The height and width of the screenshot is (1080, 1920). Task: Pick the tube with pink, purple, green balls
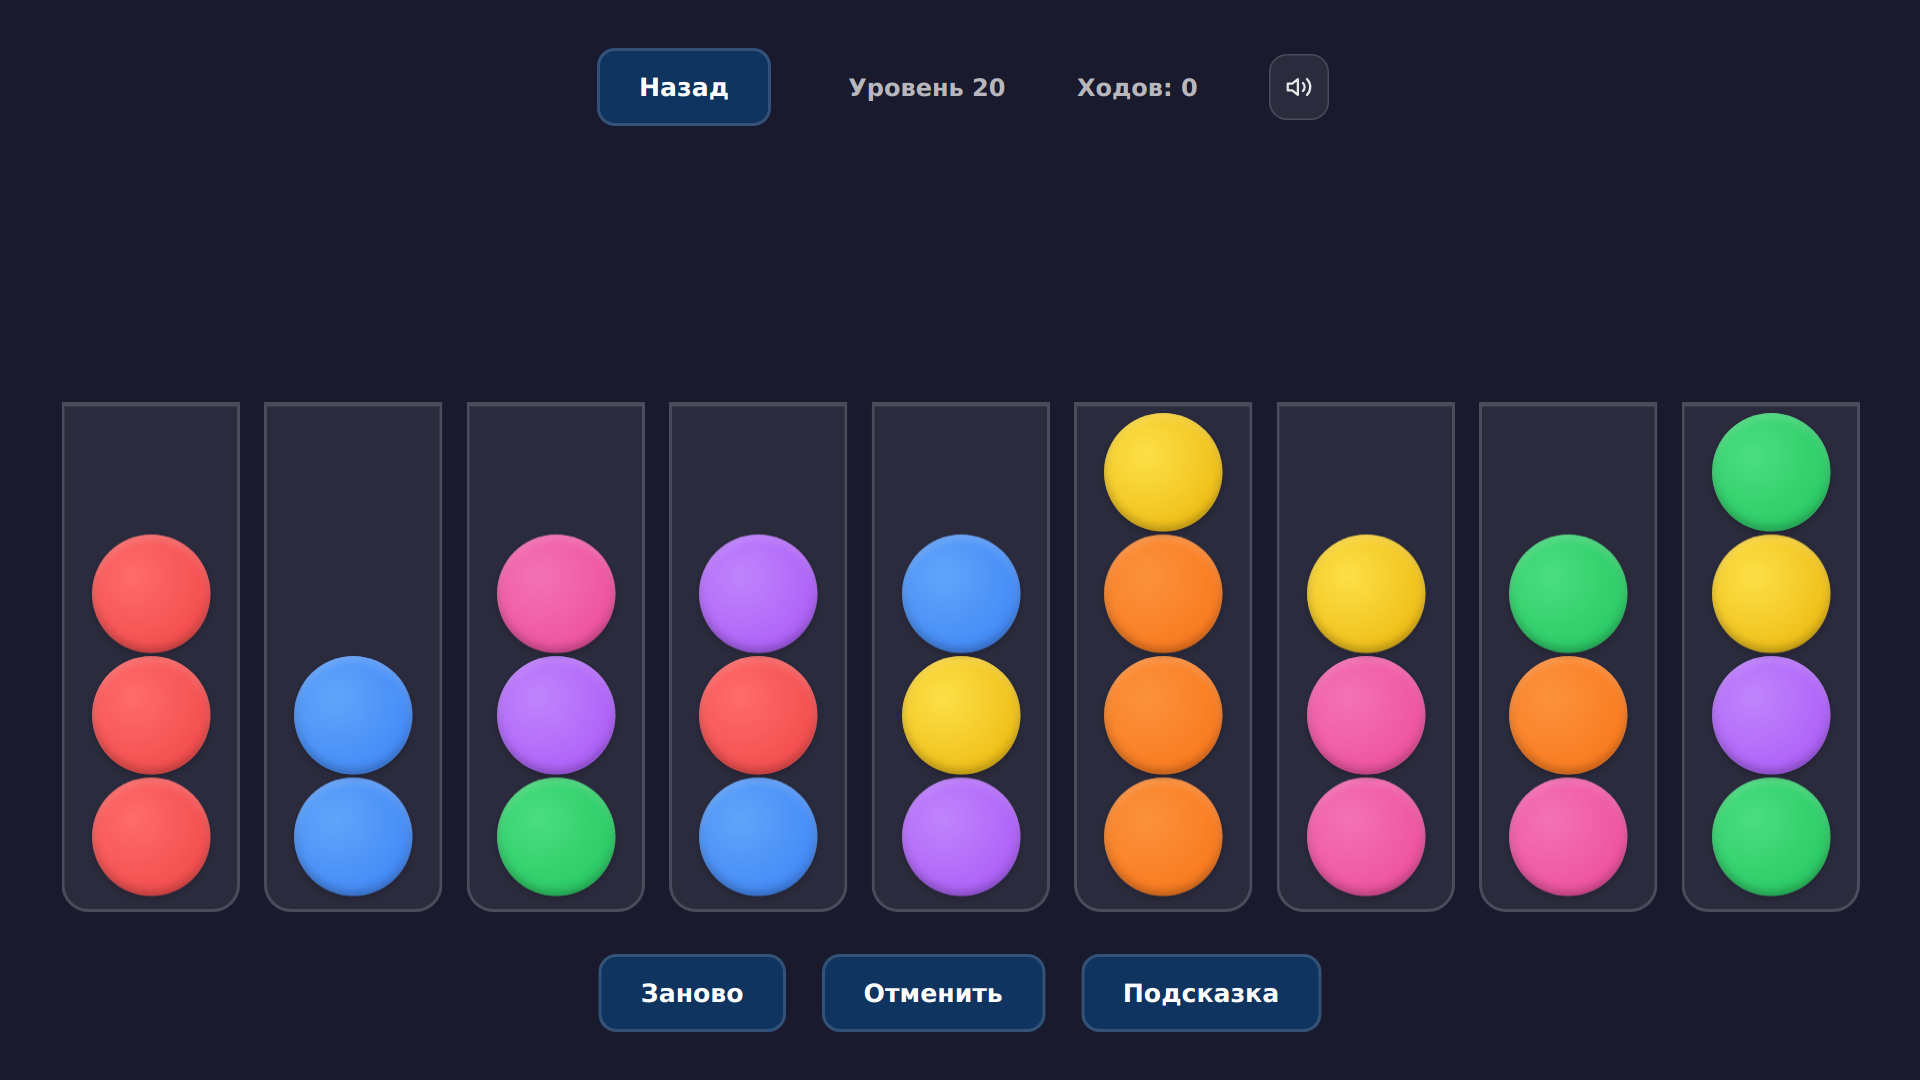click(x=556, y=657)
